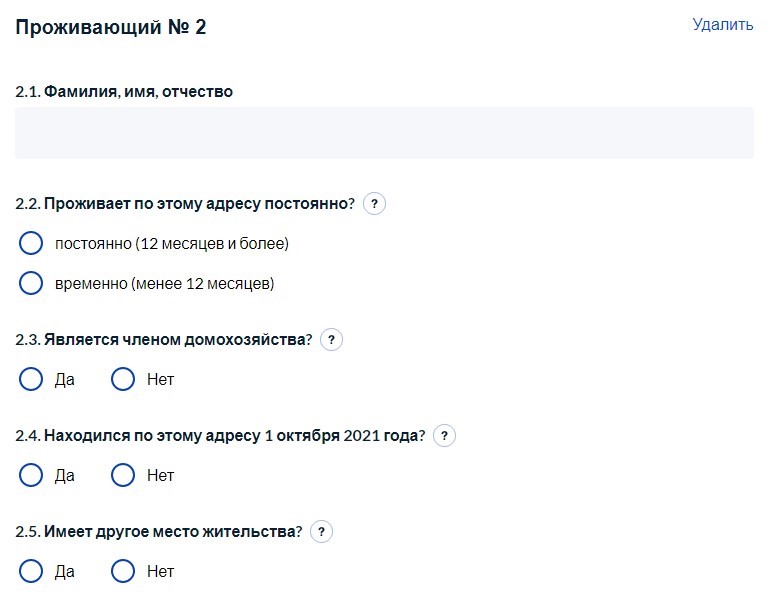Viewport: 772px width, 603px height.
Task: Show help for October 1, 2021 question
Action: pyautogui.click(x=444, y=436)
